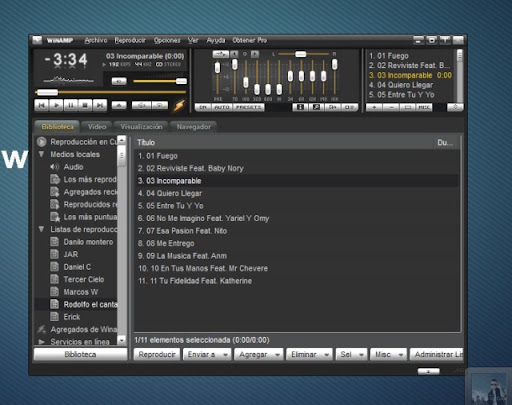Open the Ayuda menu

pyautogui.click(x=216, y=40)
